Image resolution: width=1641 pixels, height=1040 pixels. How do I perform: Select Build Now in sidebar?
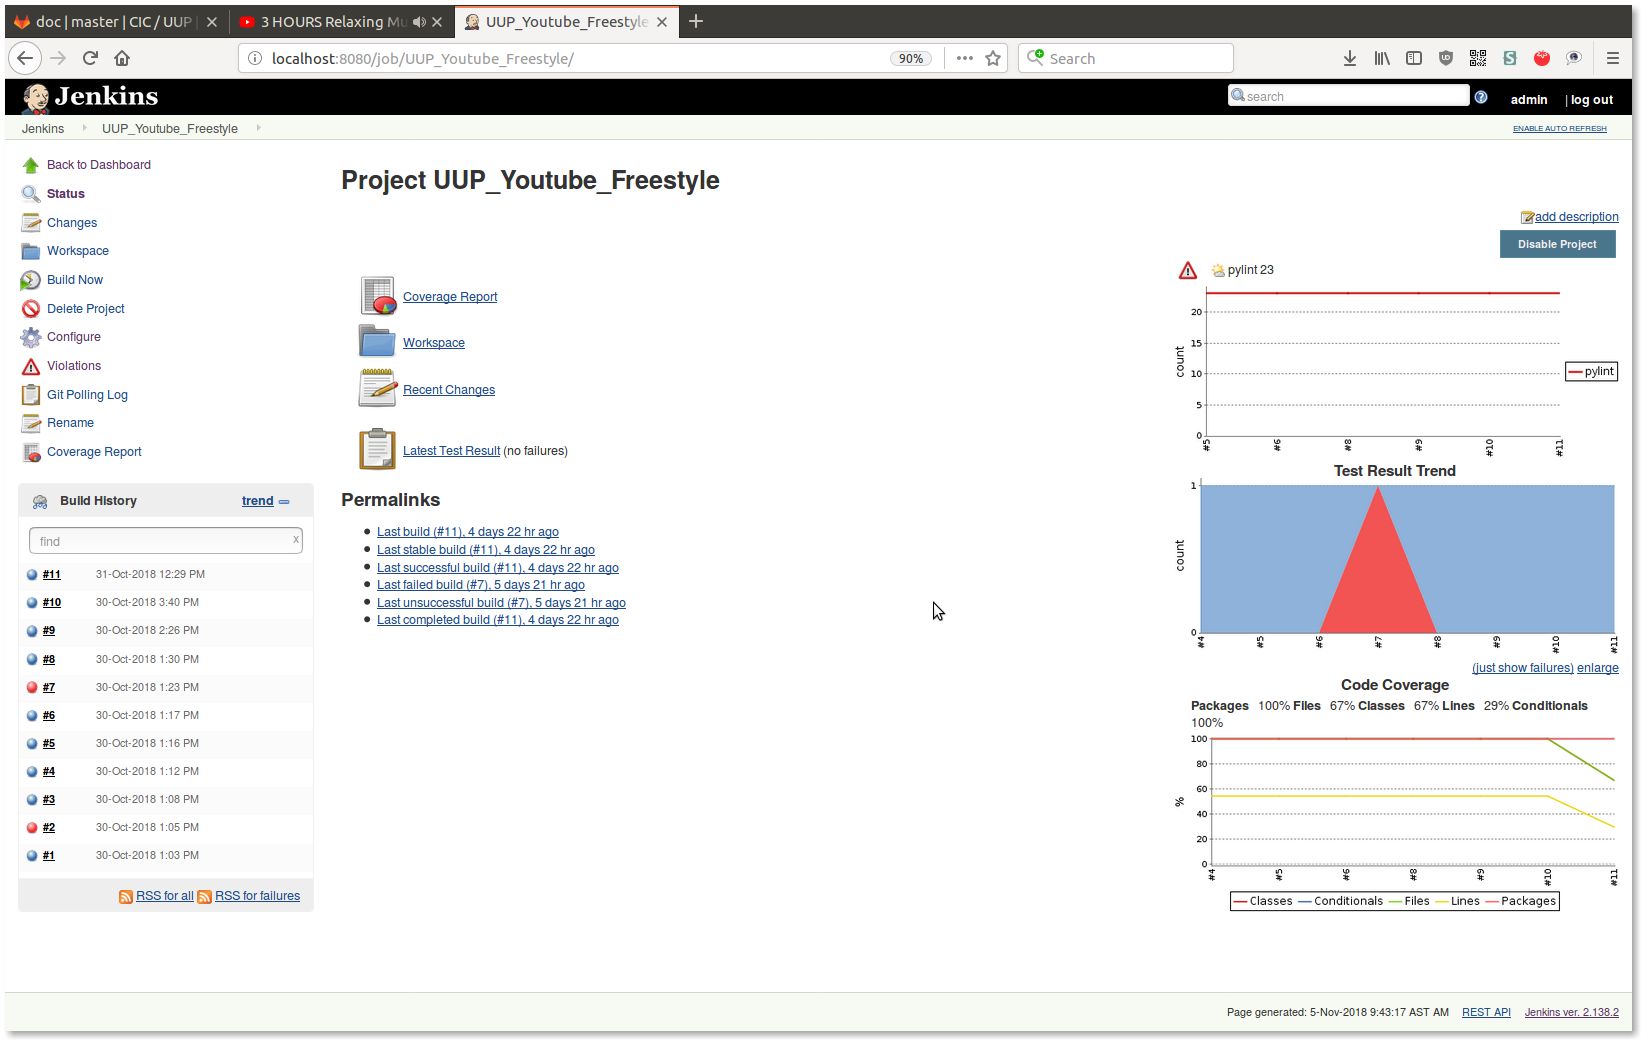tap(75, 280)
